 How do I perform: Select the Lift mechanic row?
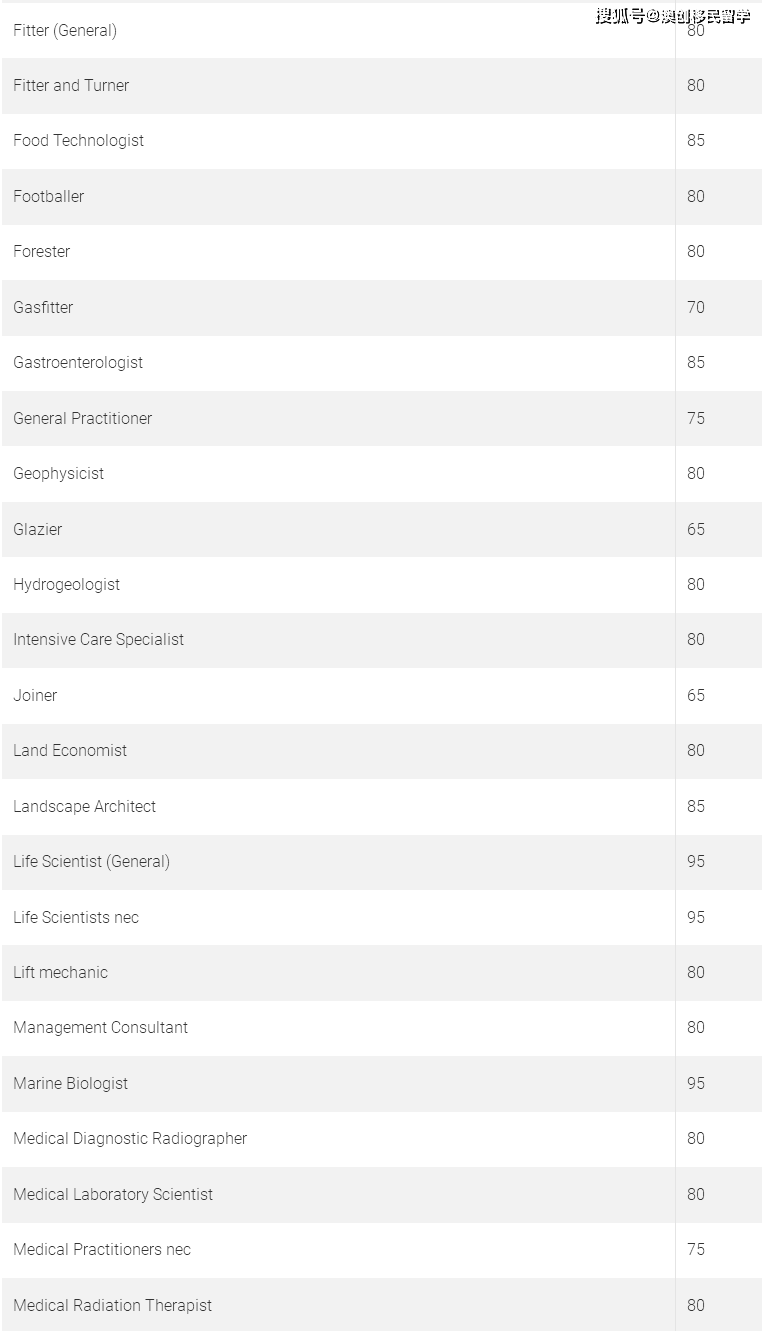point(381,973)
